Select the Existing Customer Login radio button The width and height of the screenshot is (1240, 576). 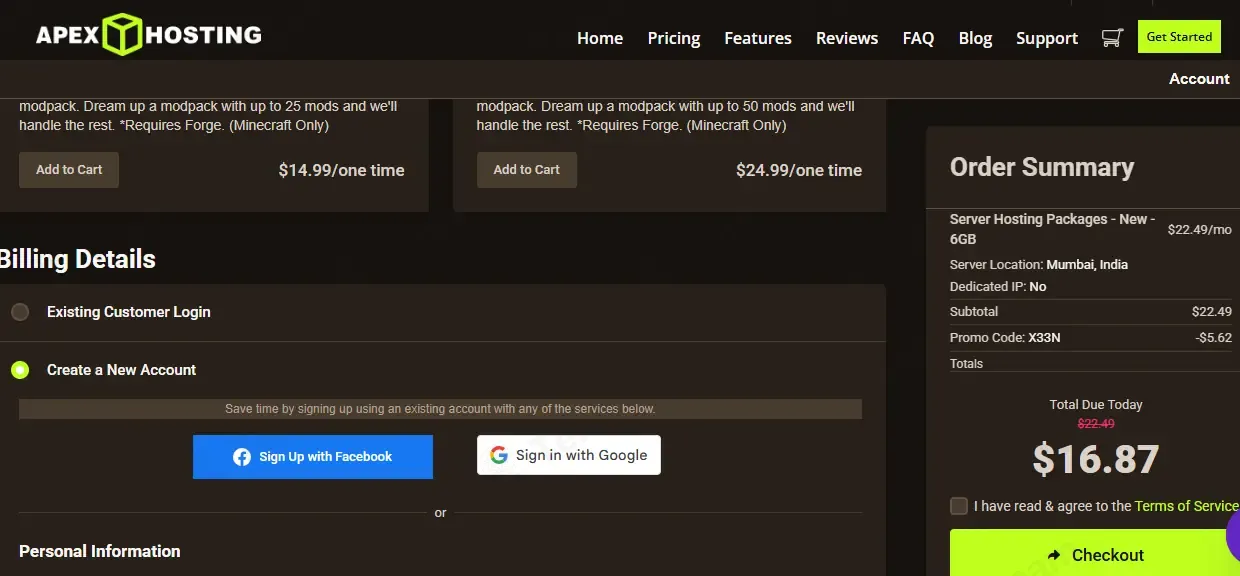pos(20,312)
